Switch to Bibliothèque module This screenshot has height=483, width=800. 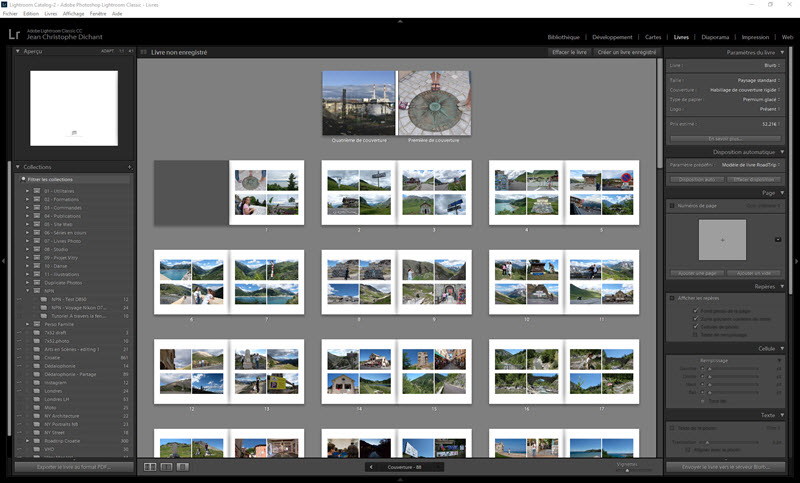point(563,37)
